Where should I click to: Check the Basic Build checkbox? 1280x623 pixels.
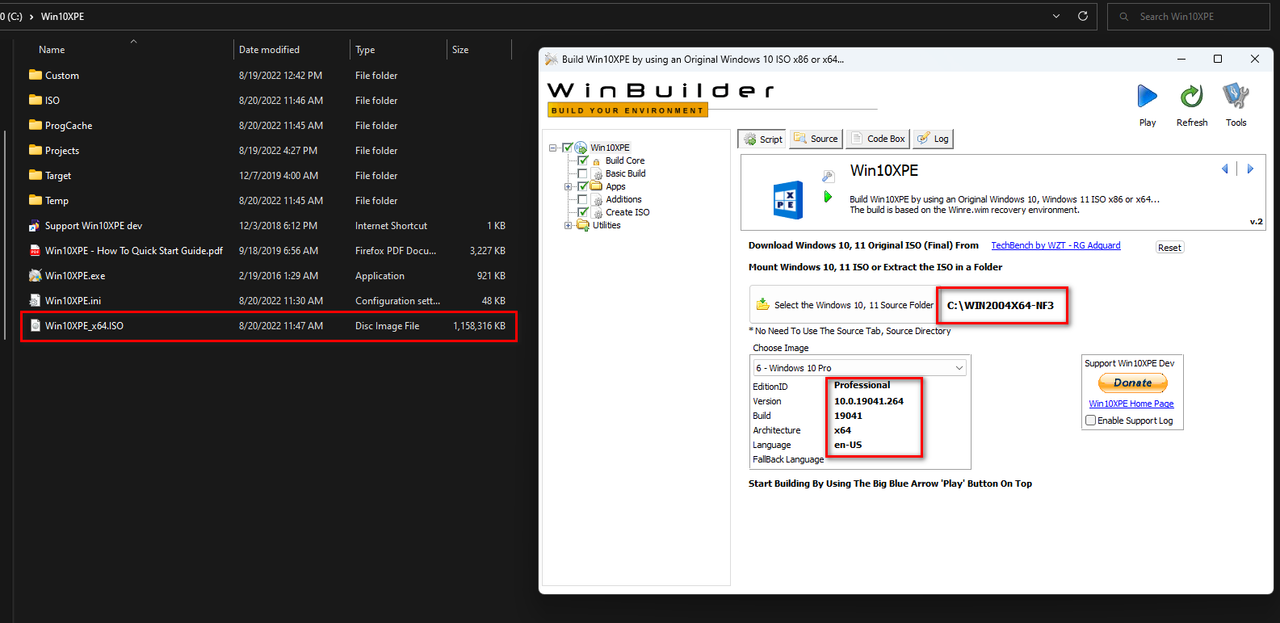point(583,174)
